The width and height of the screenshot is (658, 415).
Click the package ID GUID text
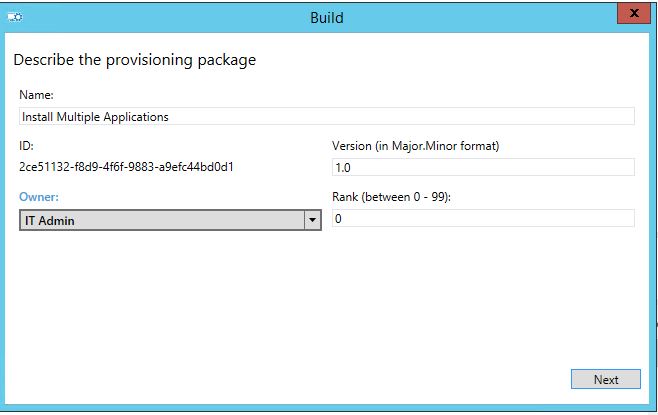click(126, 167)
